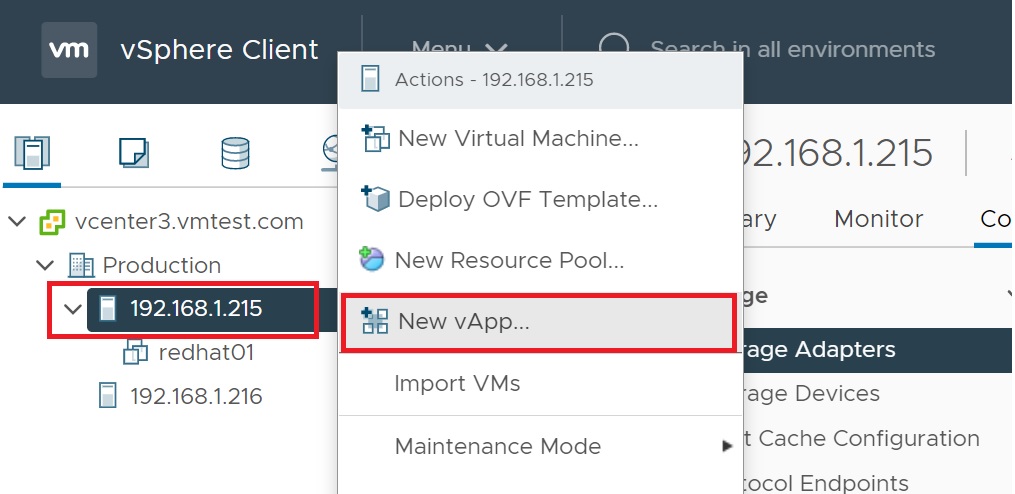Click the redhat01 virtual machine icon
Image resolution: width=1015 pixels, height=494 pixels.
[135, 352]
